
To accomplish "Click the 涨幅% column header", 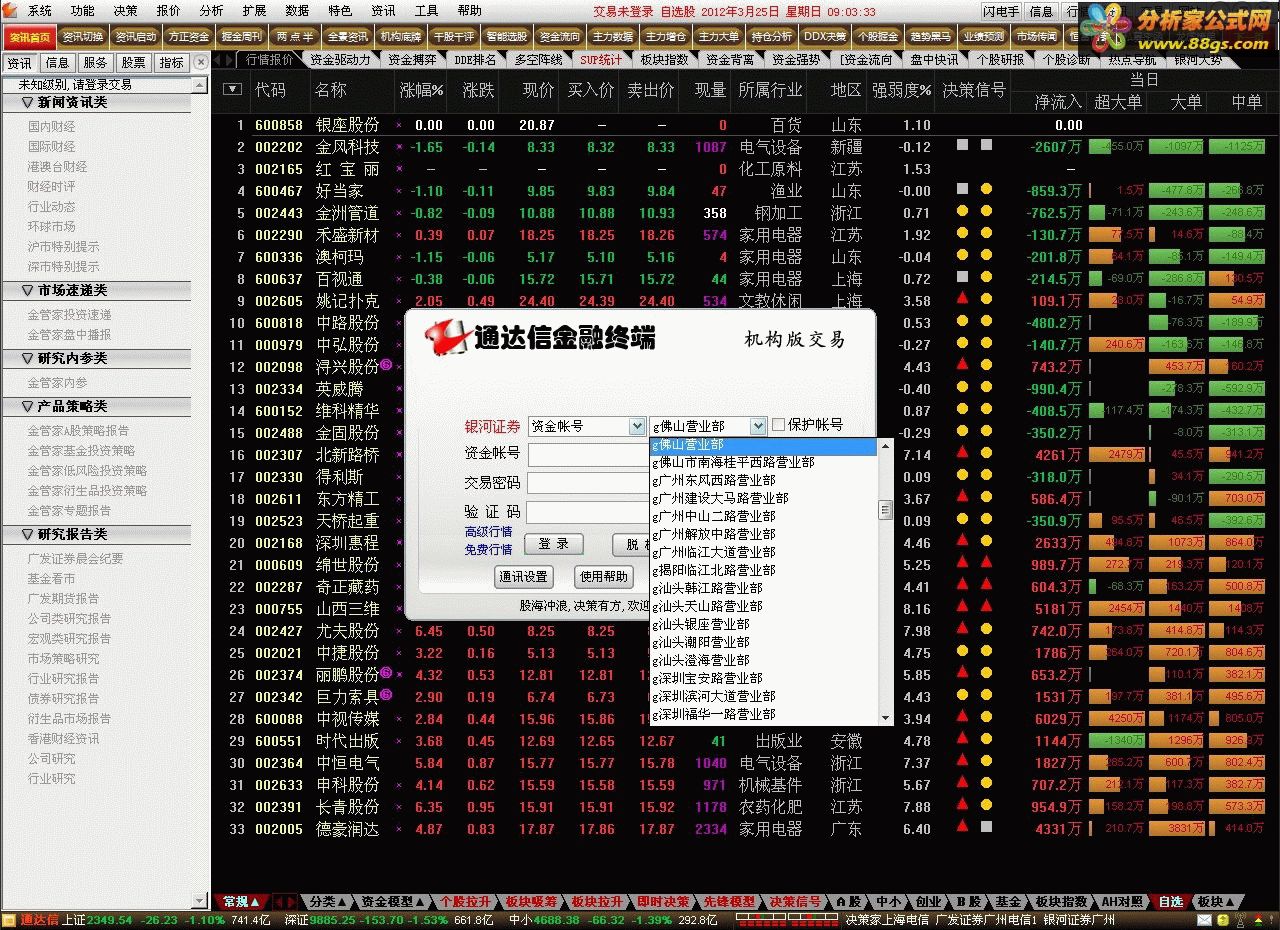I will [420, 90].
